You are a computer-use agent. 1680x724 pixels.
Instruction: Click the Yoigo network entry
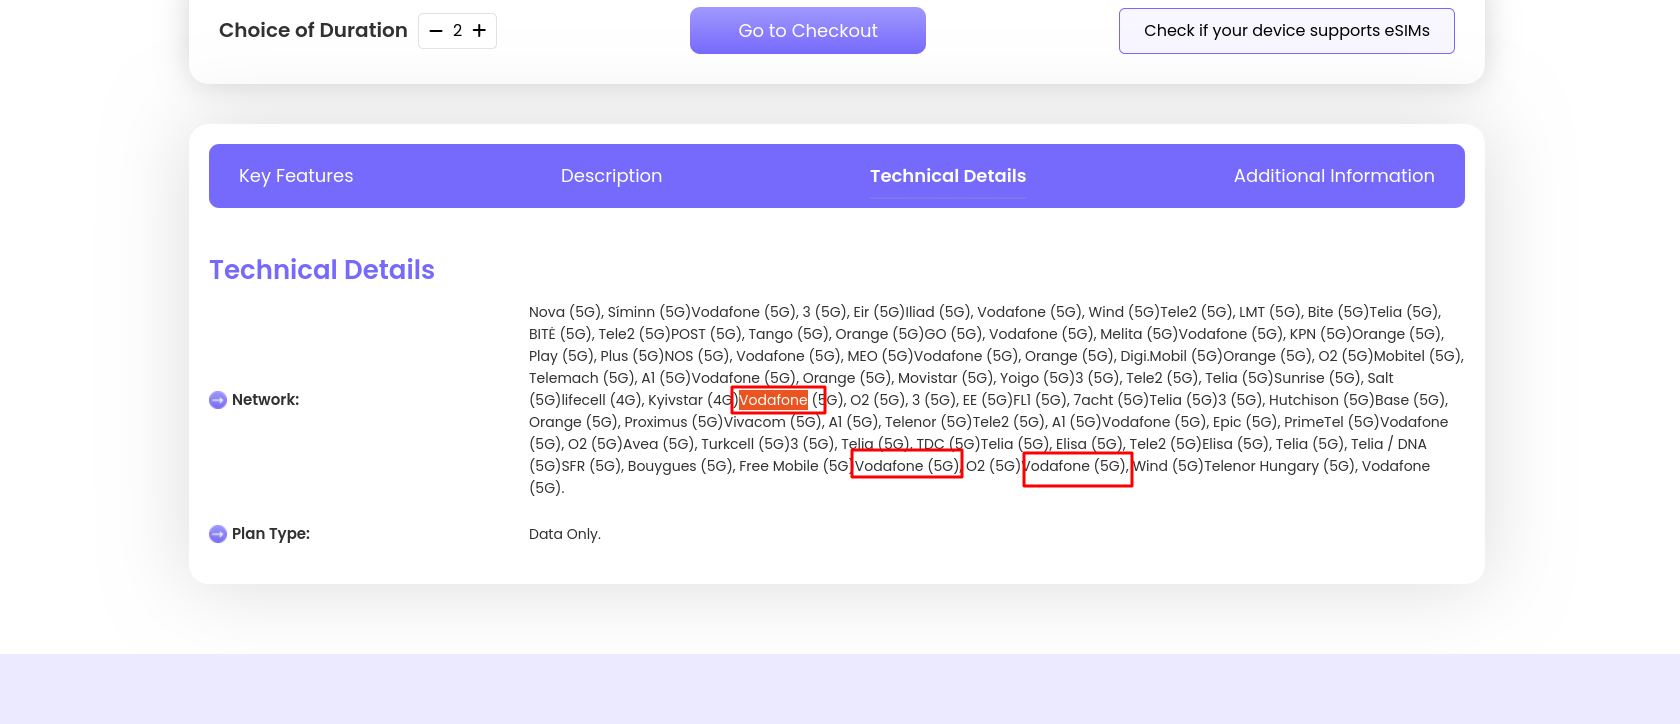1020,378
